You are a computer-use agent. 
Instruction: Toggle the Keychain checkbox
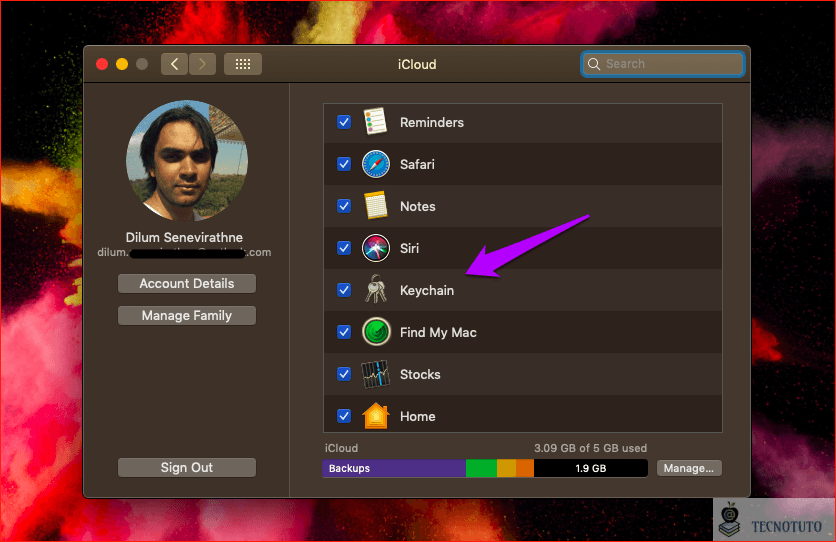coord(344,290)
